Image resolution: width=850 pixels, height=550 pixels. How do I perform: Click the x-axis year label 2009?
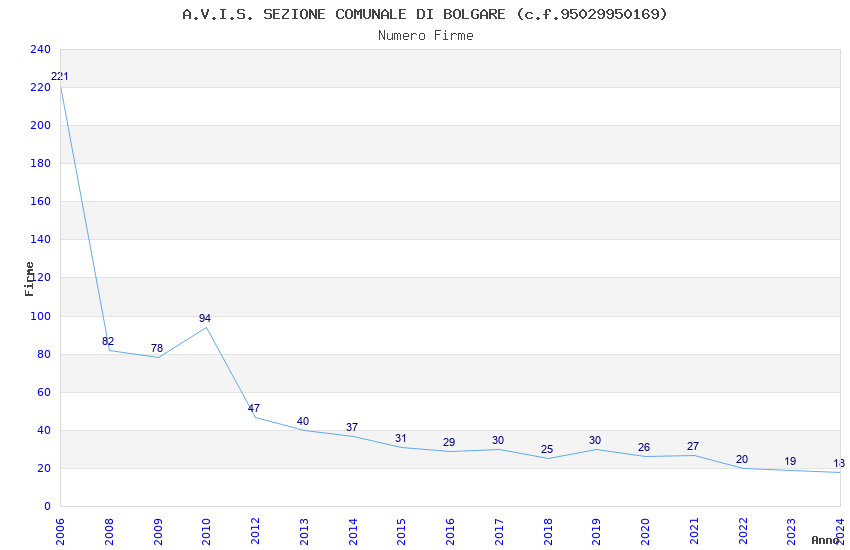158,532
